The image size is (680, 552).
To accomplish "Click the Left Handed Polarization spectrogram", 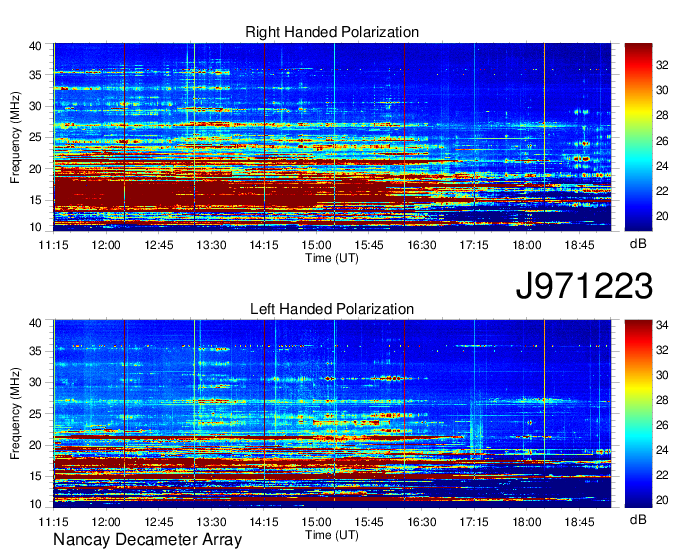I will click(332, 414).
